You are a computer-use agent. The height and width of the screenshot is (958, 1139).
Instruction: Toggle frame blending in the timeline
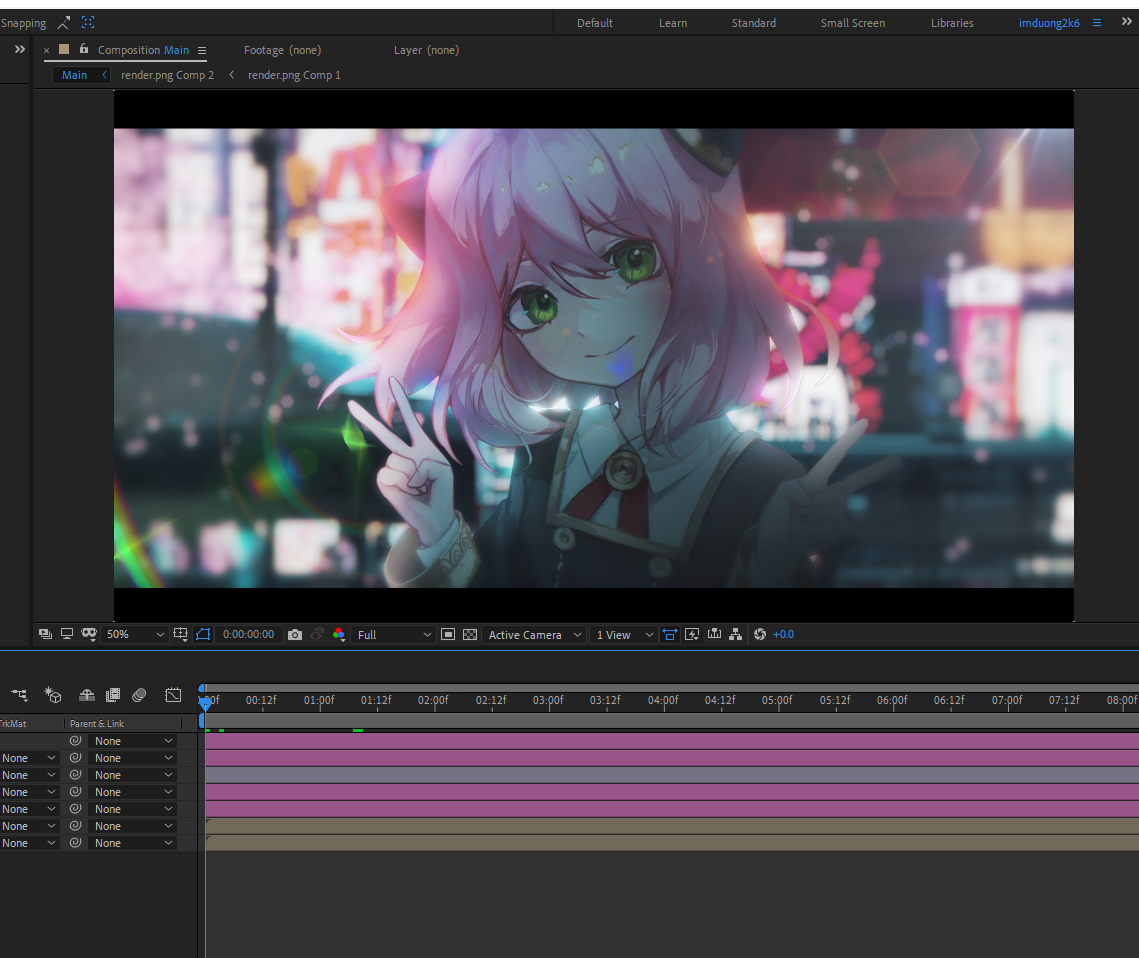[x=113, y=695]
